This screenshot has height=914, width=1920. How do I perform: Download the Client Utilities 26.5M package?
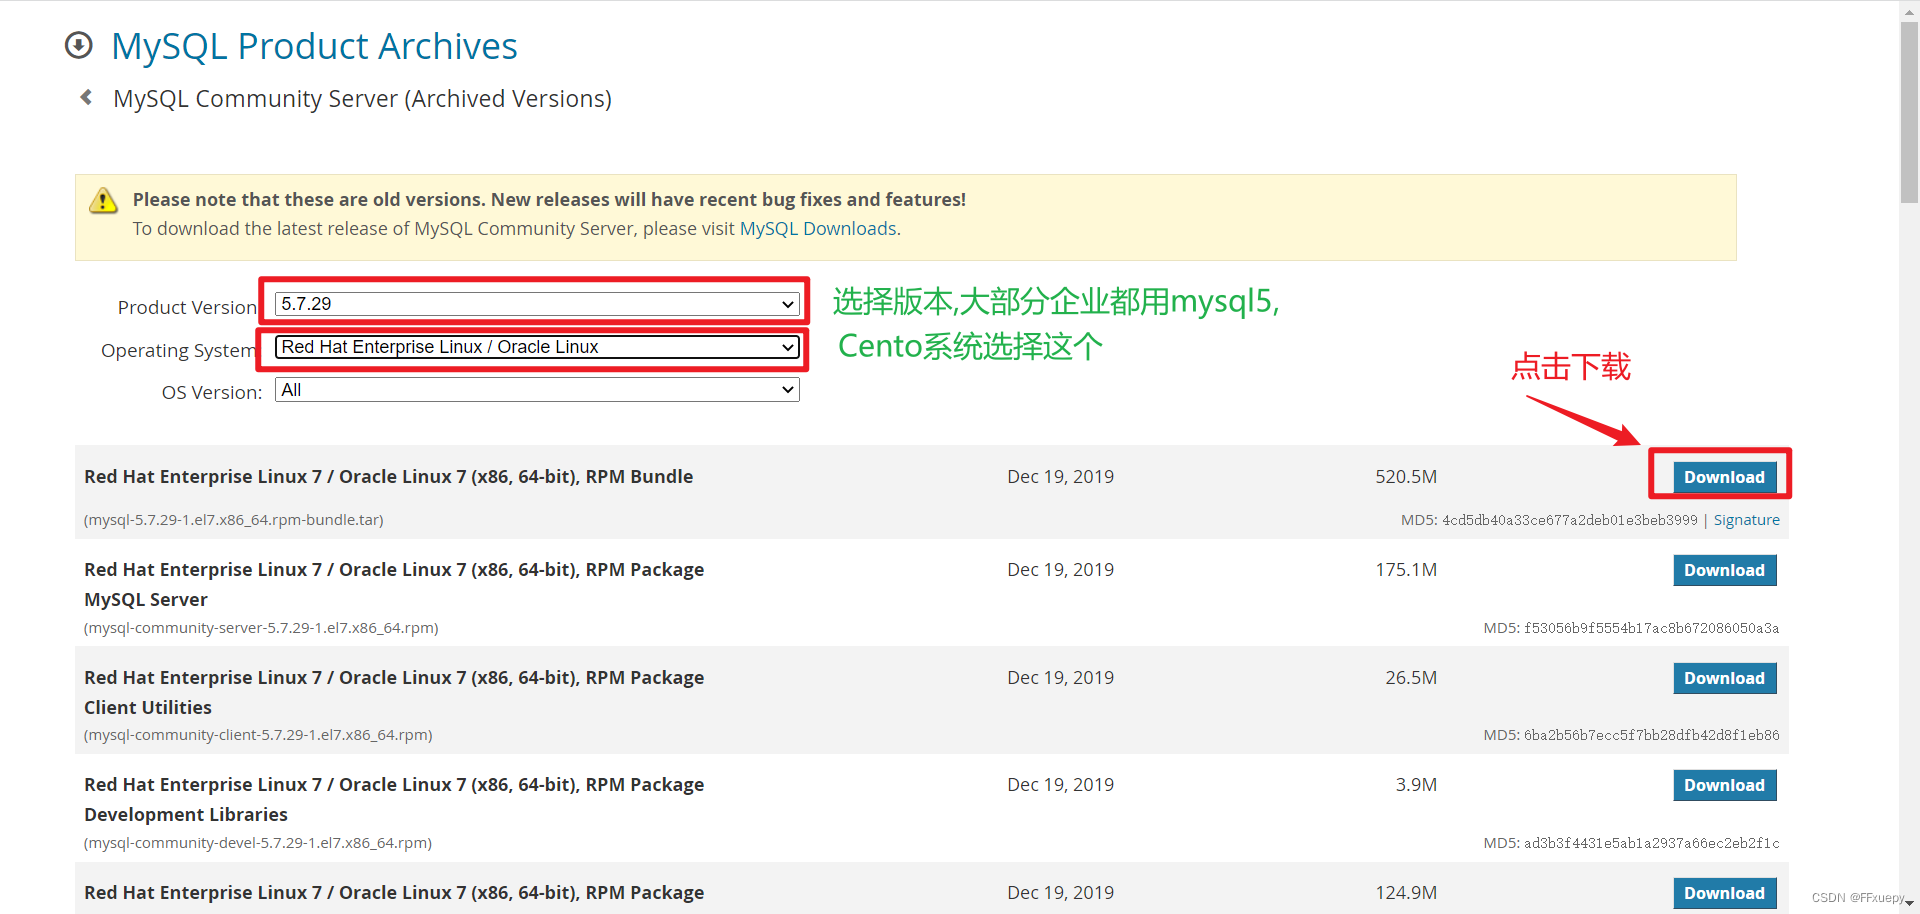coord(1724,678)
